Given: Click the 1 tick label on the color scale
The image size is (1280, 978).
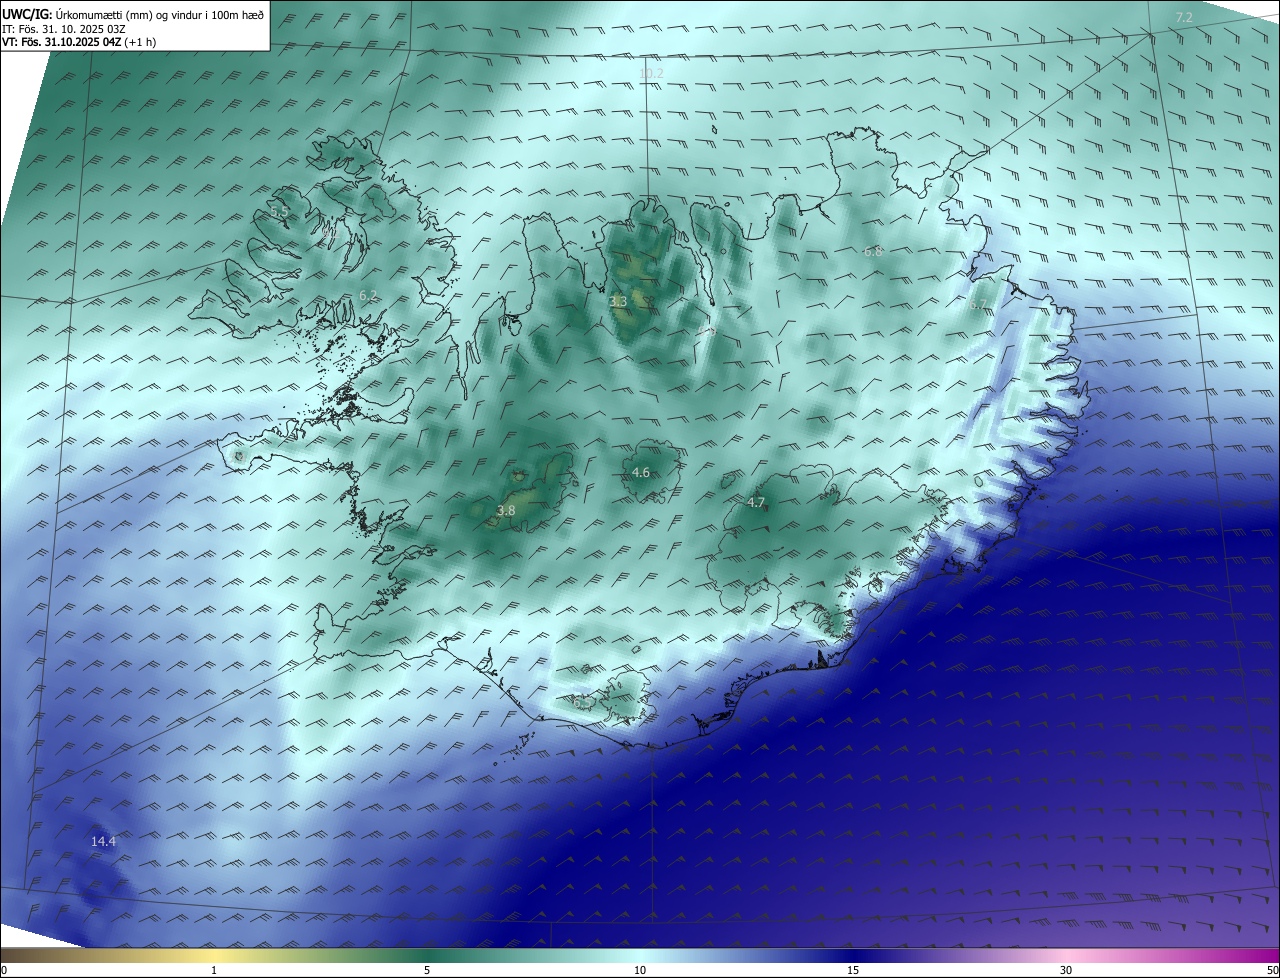Looking at the screenshot, I should pyautogui.click(x=214, y=970).
